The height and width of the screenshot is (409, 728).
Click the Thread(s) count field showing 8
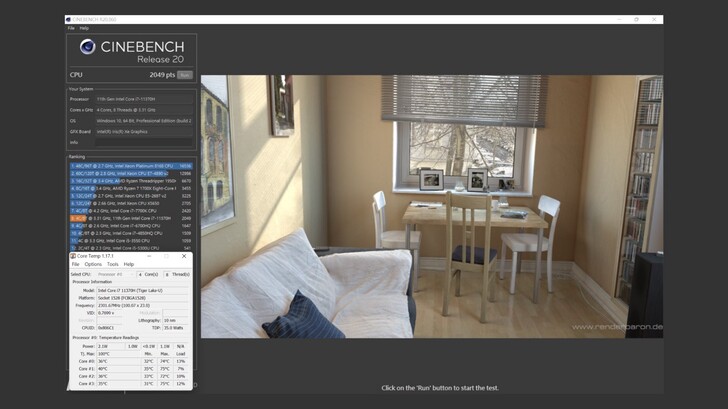click(167, 274)
